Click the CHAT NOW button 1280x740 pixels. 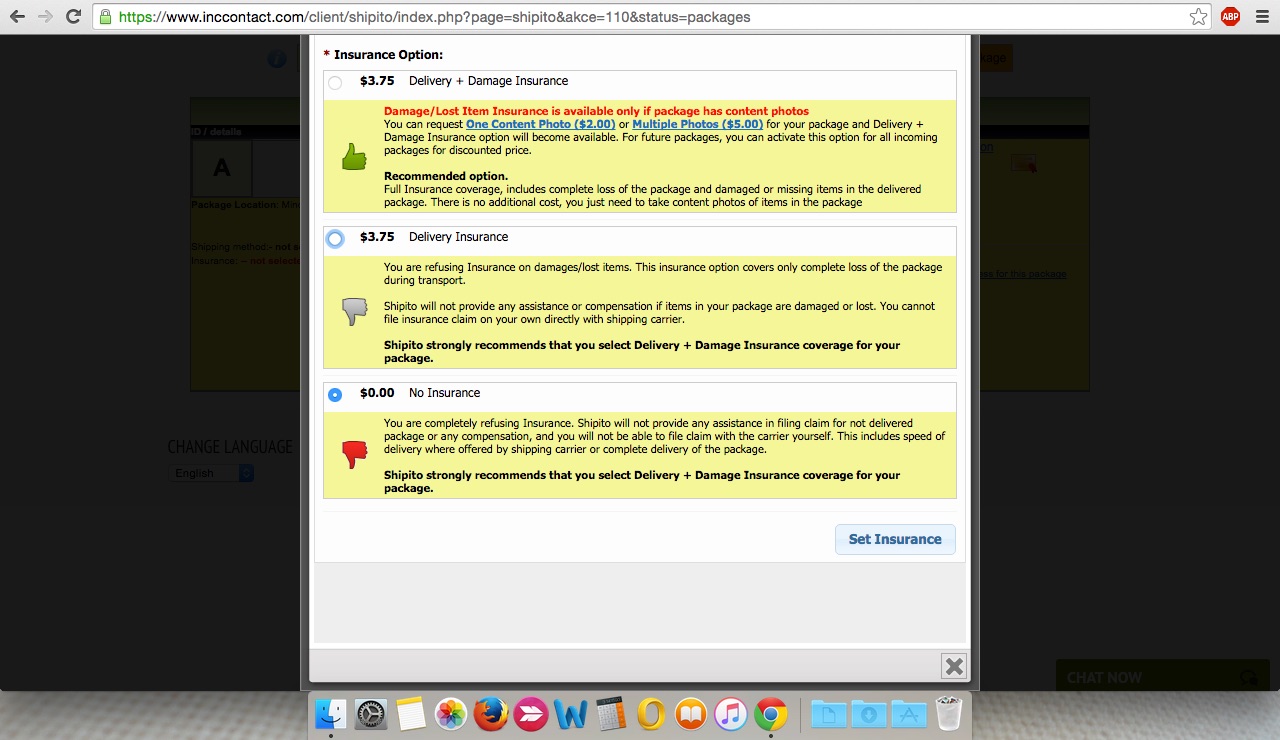(x=1163, y=677)
